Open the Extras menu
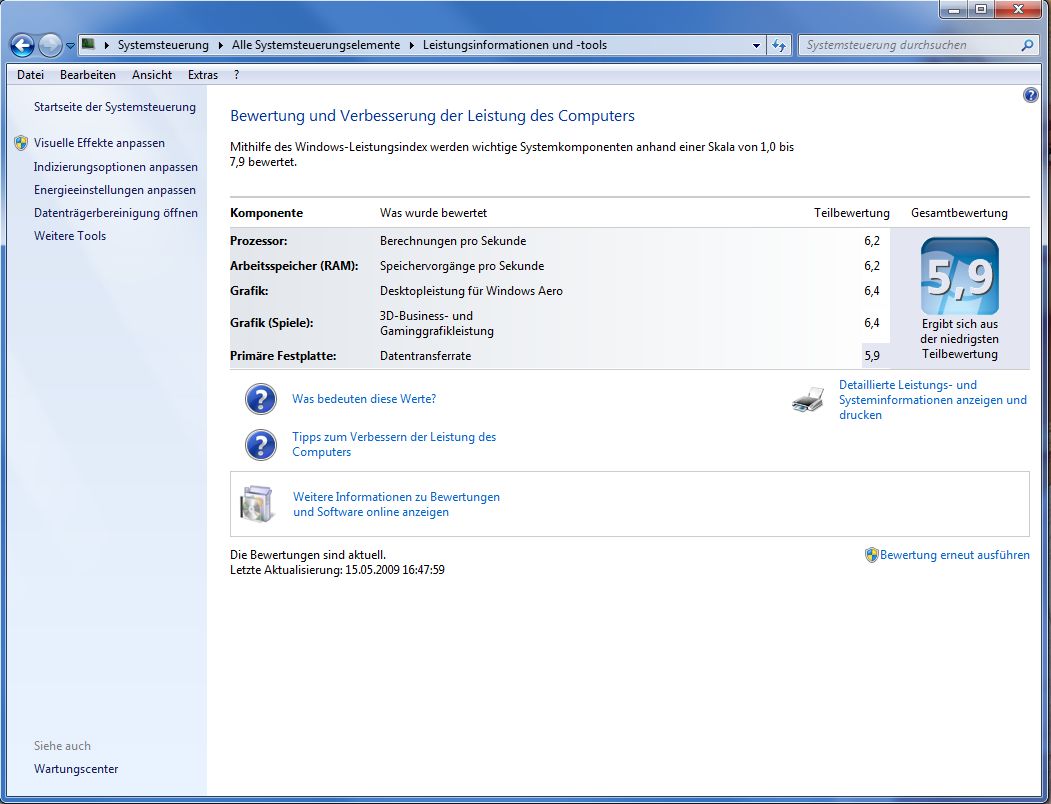The height and width of the screenshot is (804, 1051). click(x=202, y=75)
